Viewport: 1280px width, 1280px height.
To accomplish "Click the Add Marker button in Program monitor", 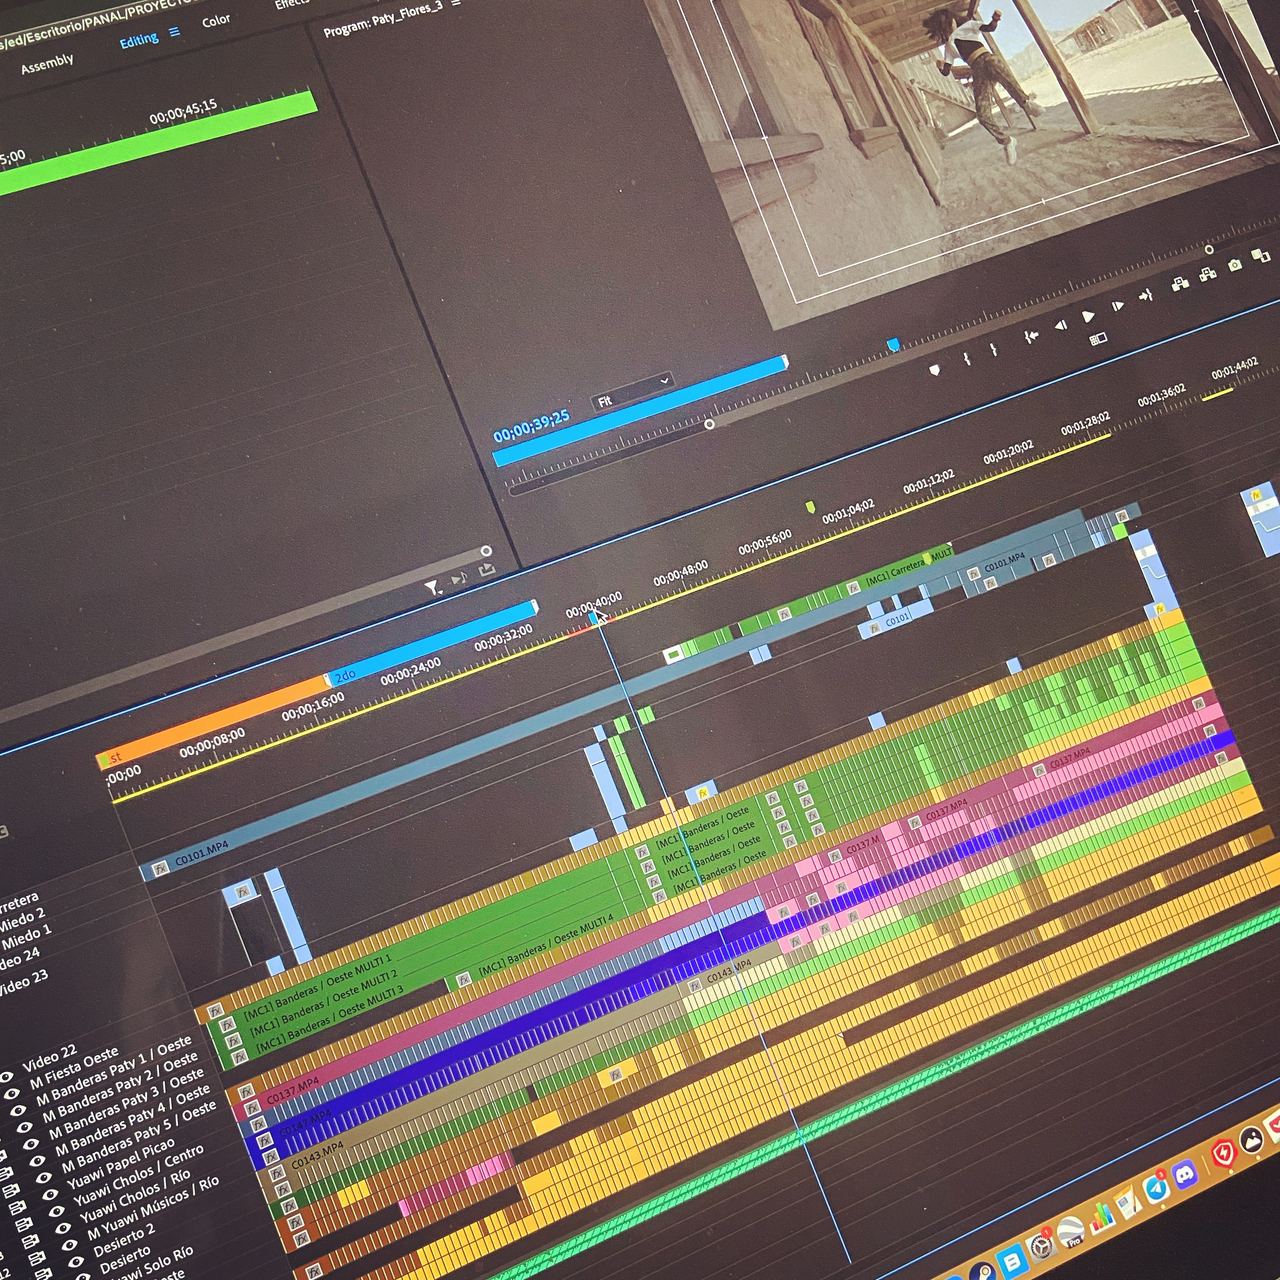I will [x=935, y=370].
